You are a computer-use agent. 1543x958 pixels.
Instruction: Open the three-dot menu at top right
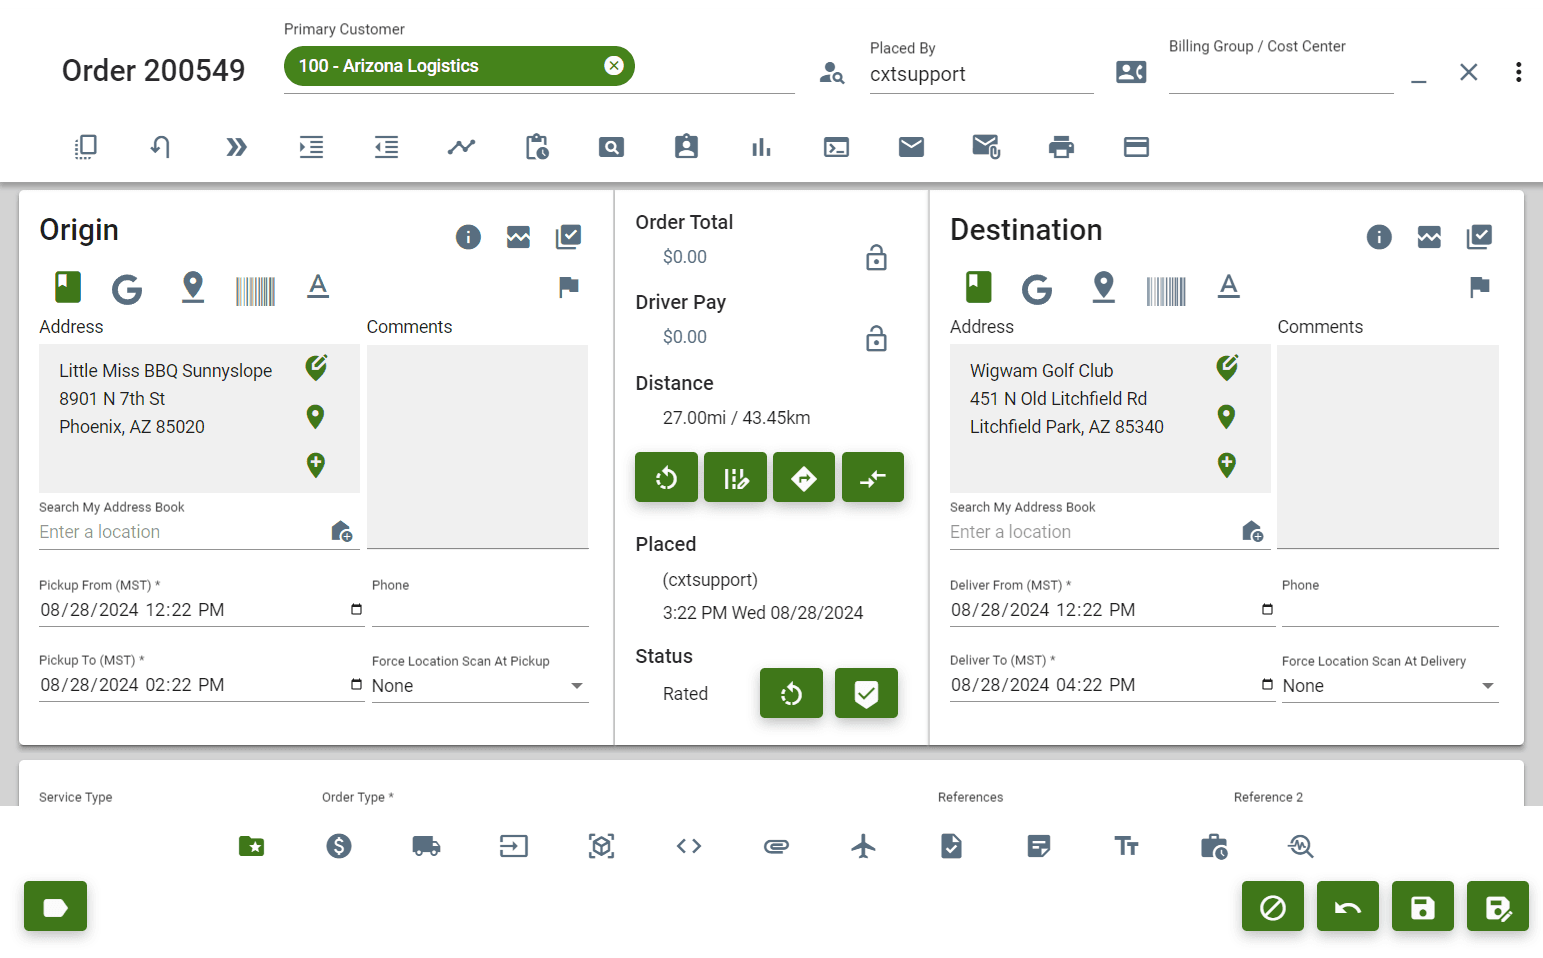tap(1518, 72)
